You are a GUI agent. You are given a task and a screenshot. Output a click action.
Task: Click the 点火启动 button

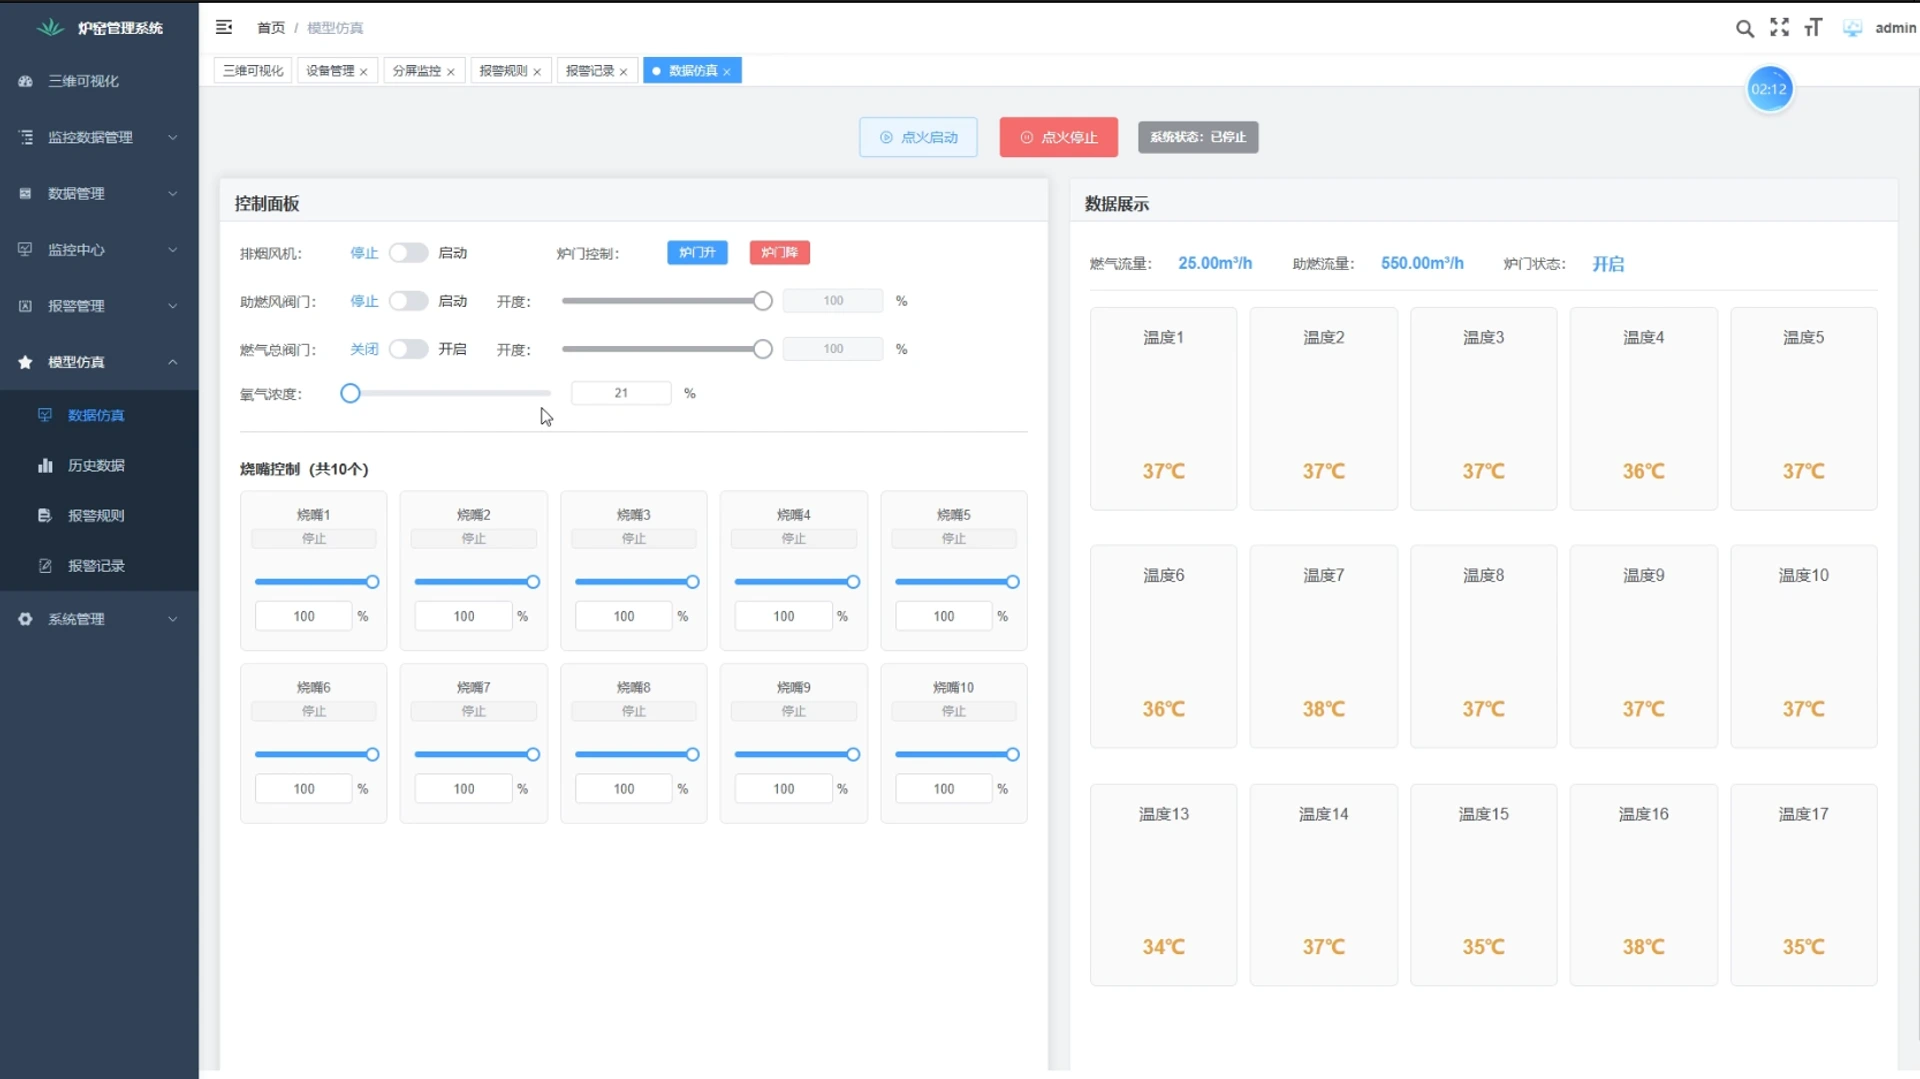click(918, 137)
